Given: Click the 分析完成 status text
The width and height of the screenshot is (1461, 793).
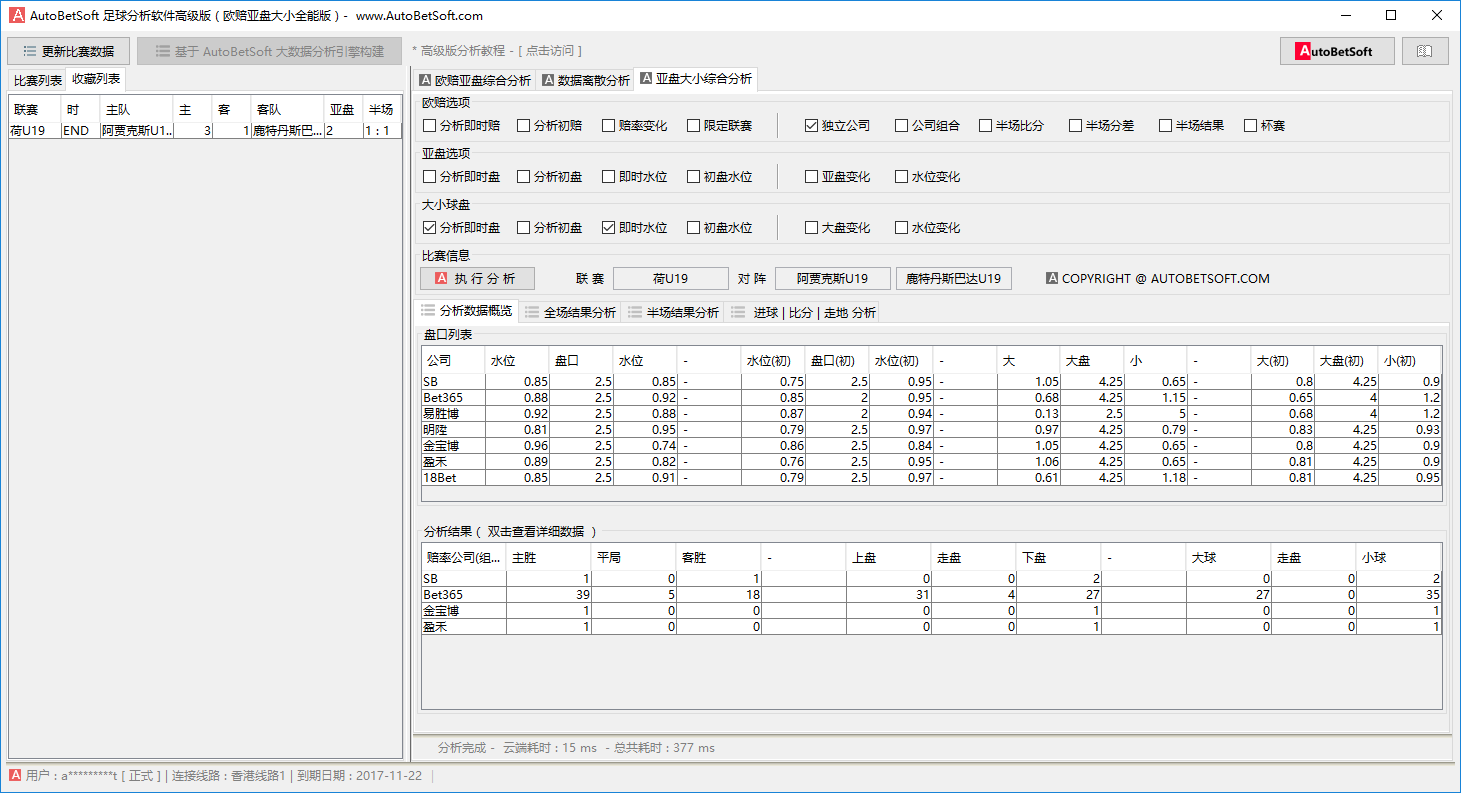Looking at the screenshot, I should tap(461, 748).
